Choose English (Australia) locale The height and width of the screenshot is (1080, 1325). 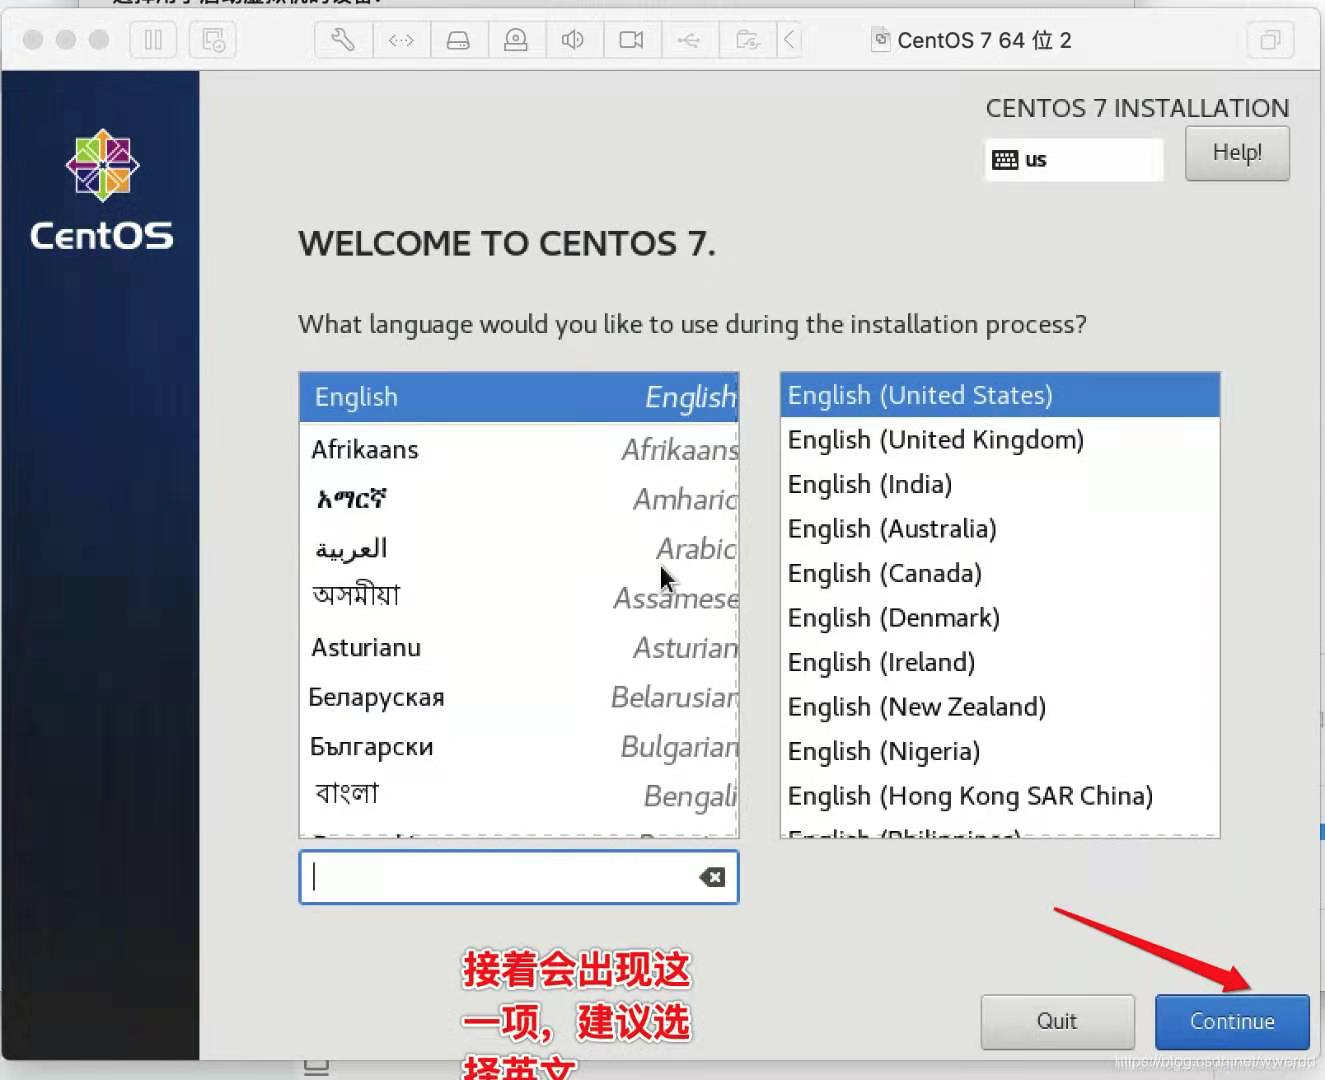point(1000,529)
